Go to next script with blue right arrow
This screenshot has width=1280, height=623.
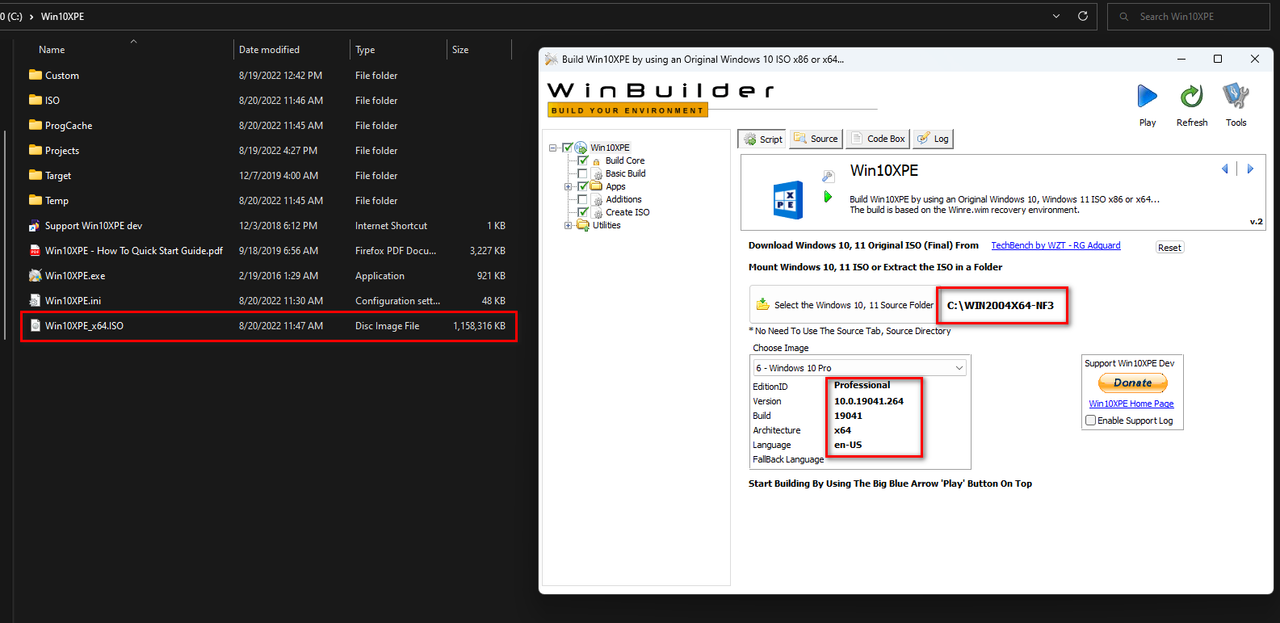pyautogui.click(x=1250, y=169)
